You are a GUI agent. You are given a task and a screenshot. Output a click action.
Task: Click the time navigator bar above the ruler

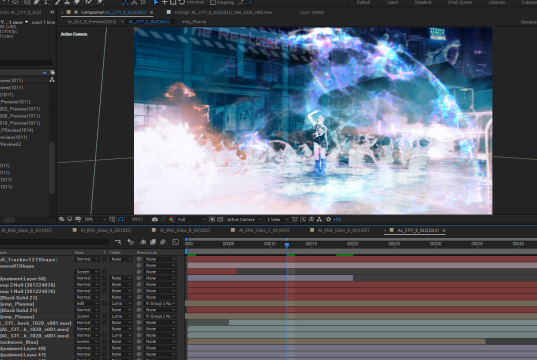pyautogui.click(x=361, y=239)
